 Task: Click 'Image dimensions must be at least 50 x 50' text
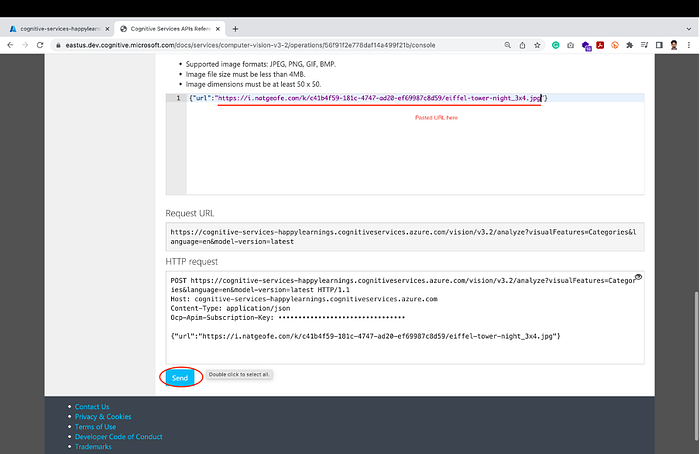[253, 84]
